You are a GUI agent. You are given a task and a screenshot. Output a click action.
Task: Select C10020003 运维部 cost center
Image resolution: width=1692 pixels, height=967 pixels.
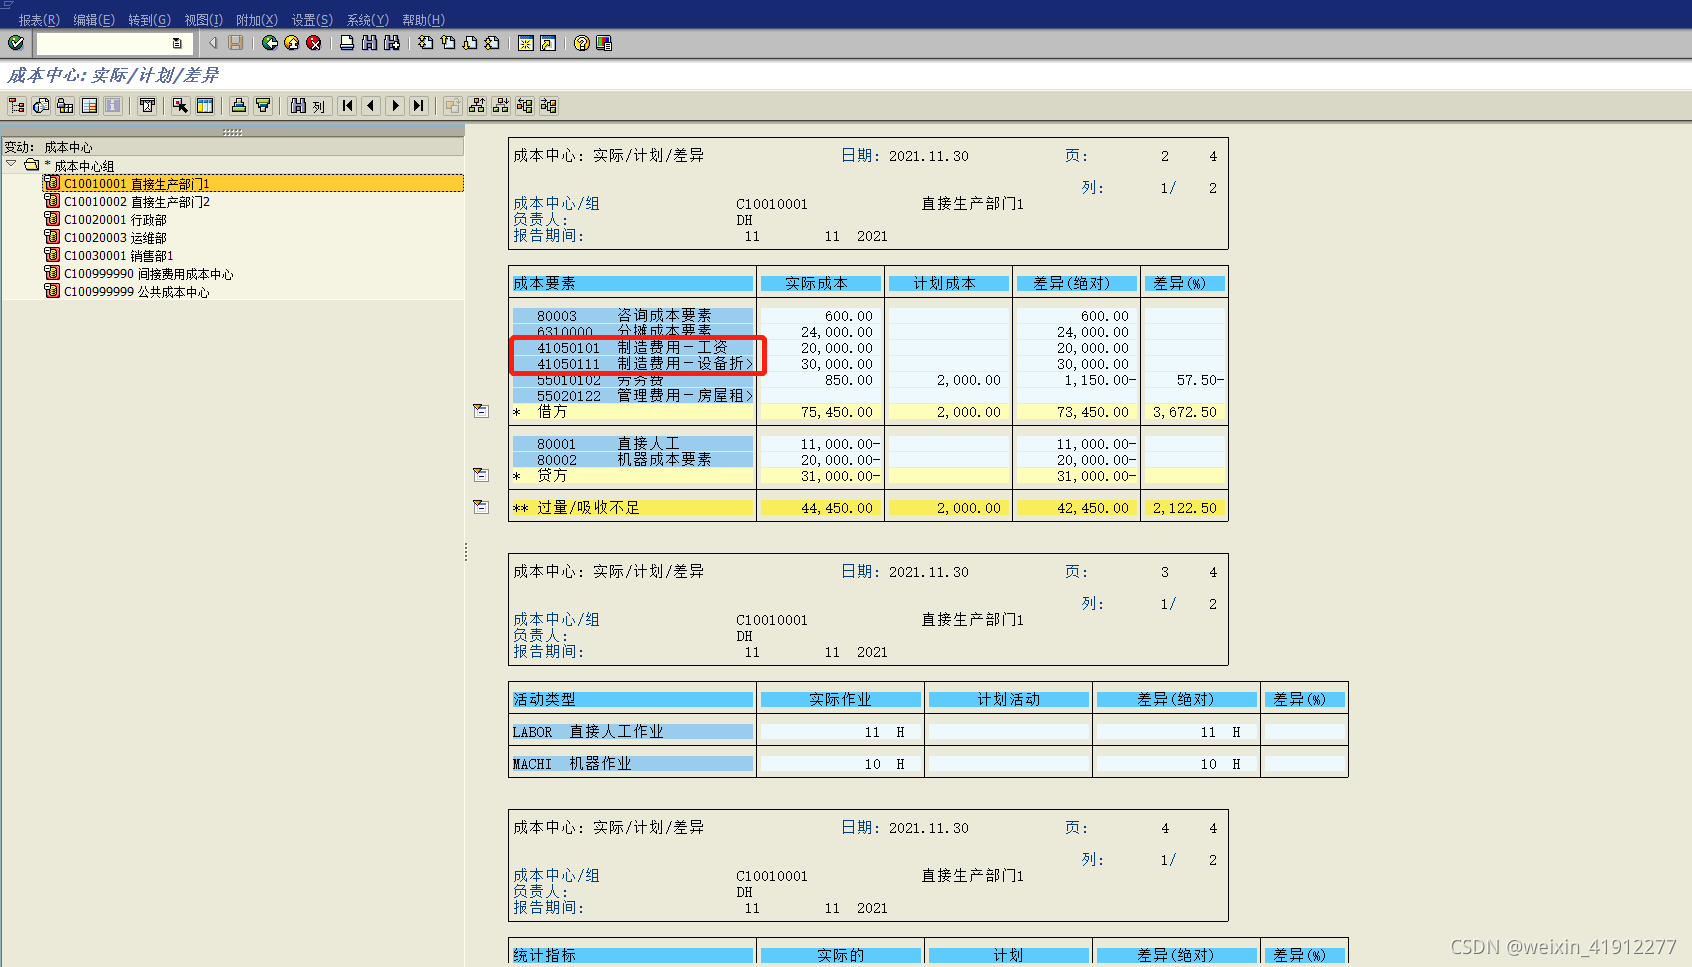115,238
